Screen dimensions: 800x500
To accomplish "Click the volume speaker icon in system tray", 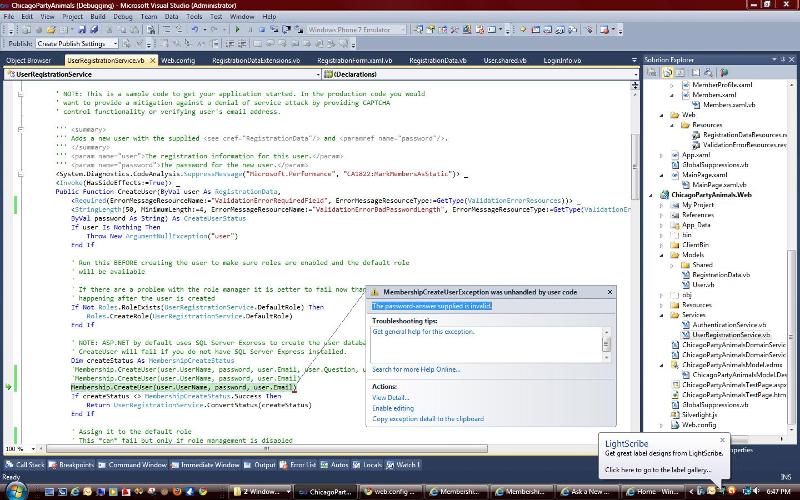I will click(x=756, y=491).
